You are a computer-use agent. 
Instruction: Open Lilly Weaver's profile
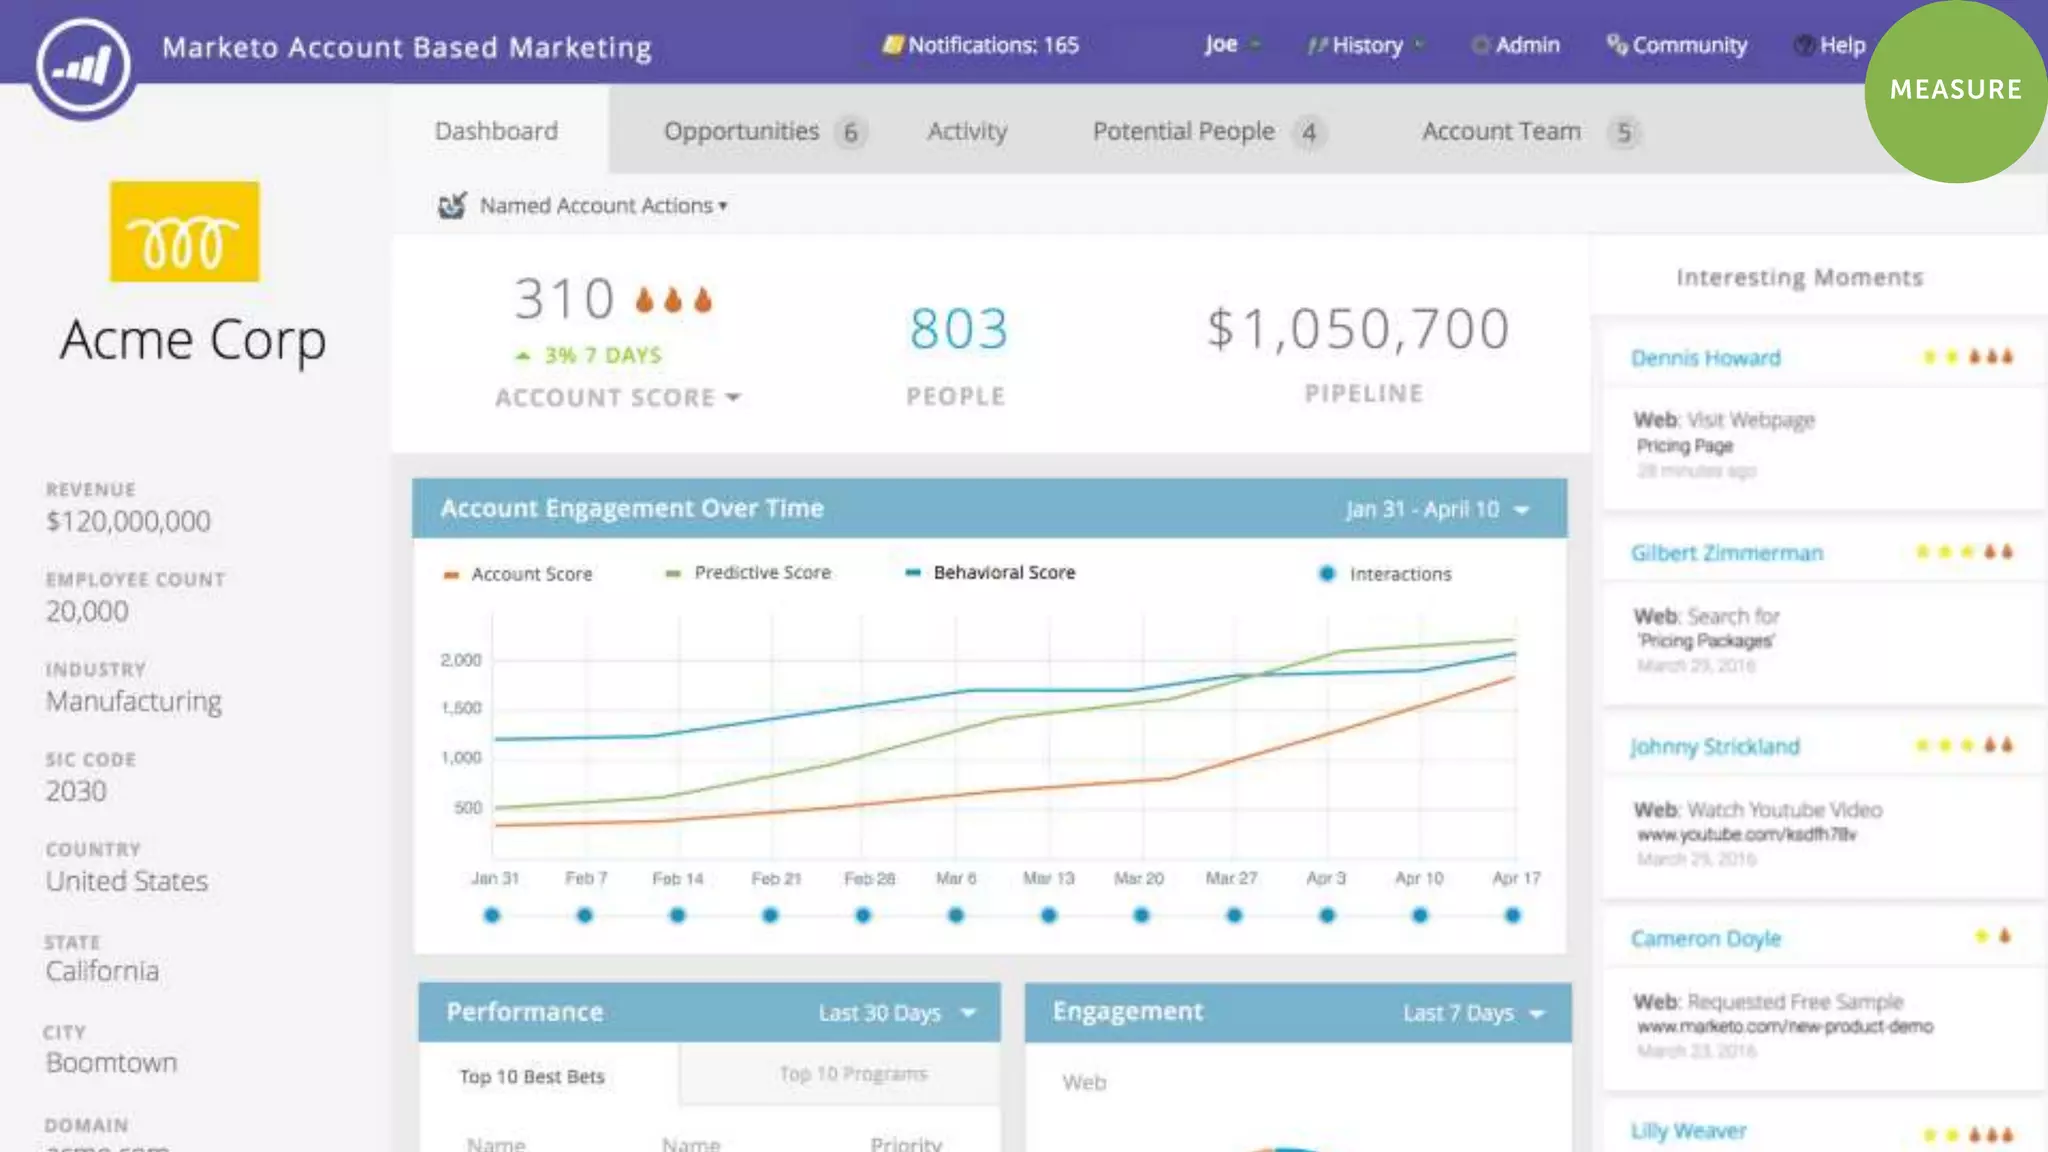[1689, 1131]
